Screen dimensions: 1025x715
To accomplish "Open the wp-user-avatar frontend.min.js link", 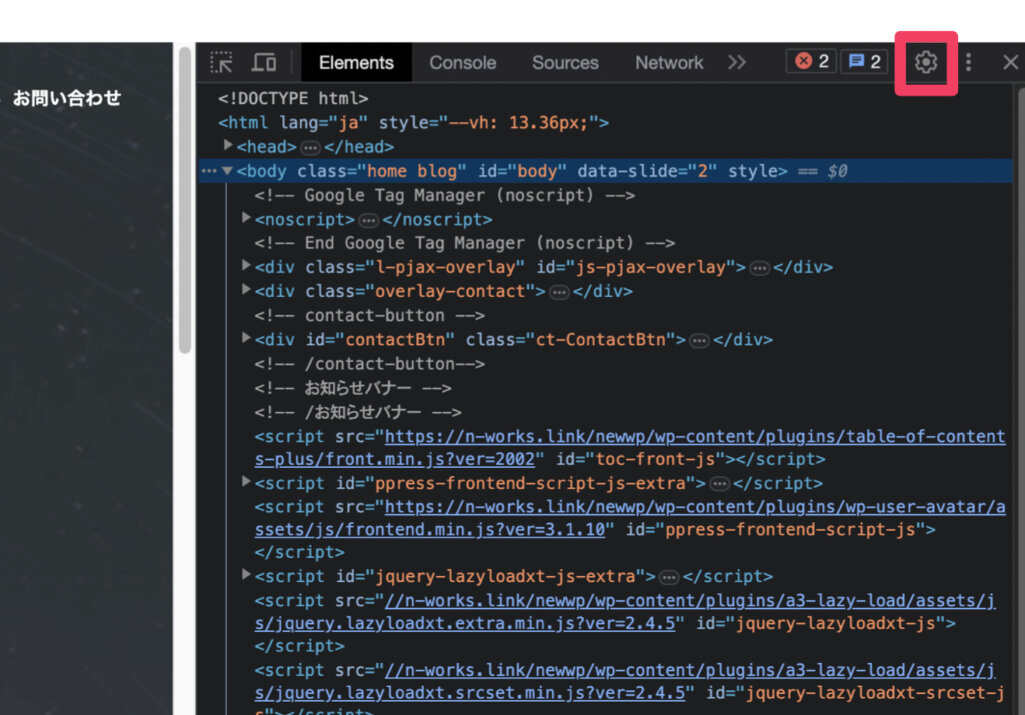I will 694,508.
